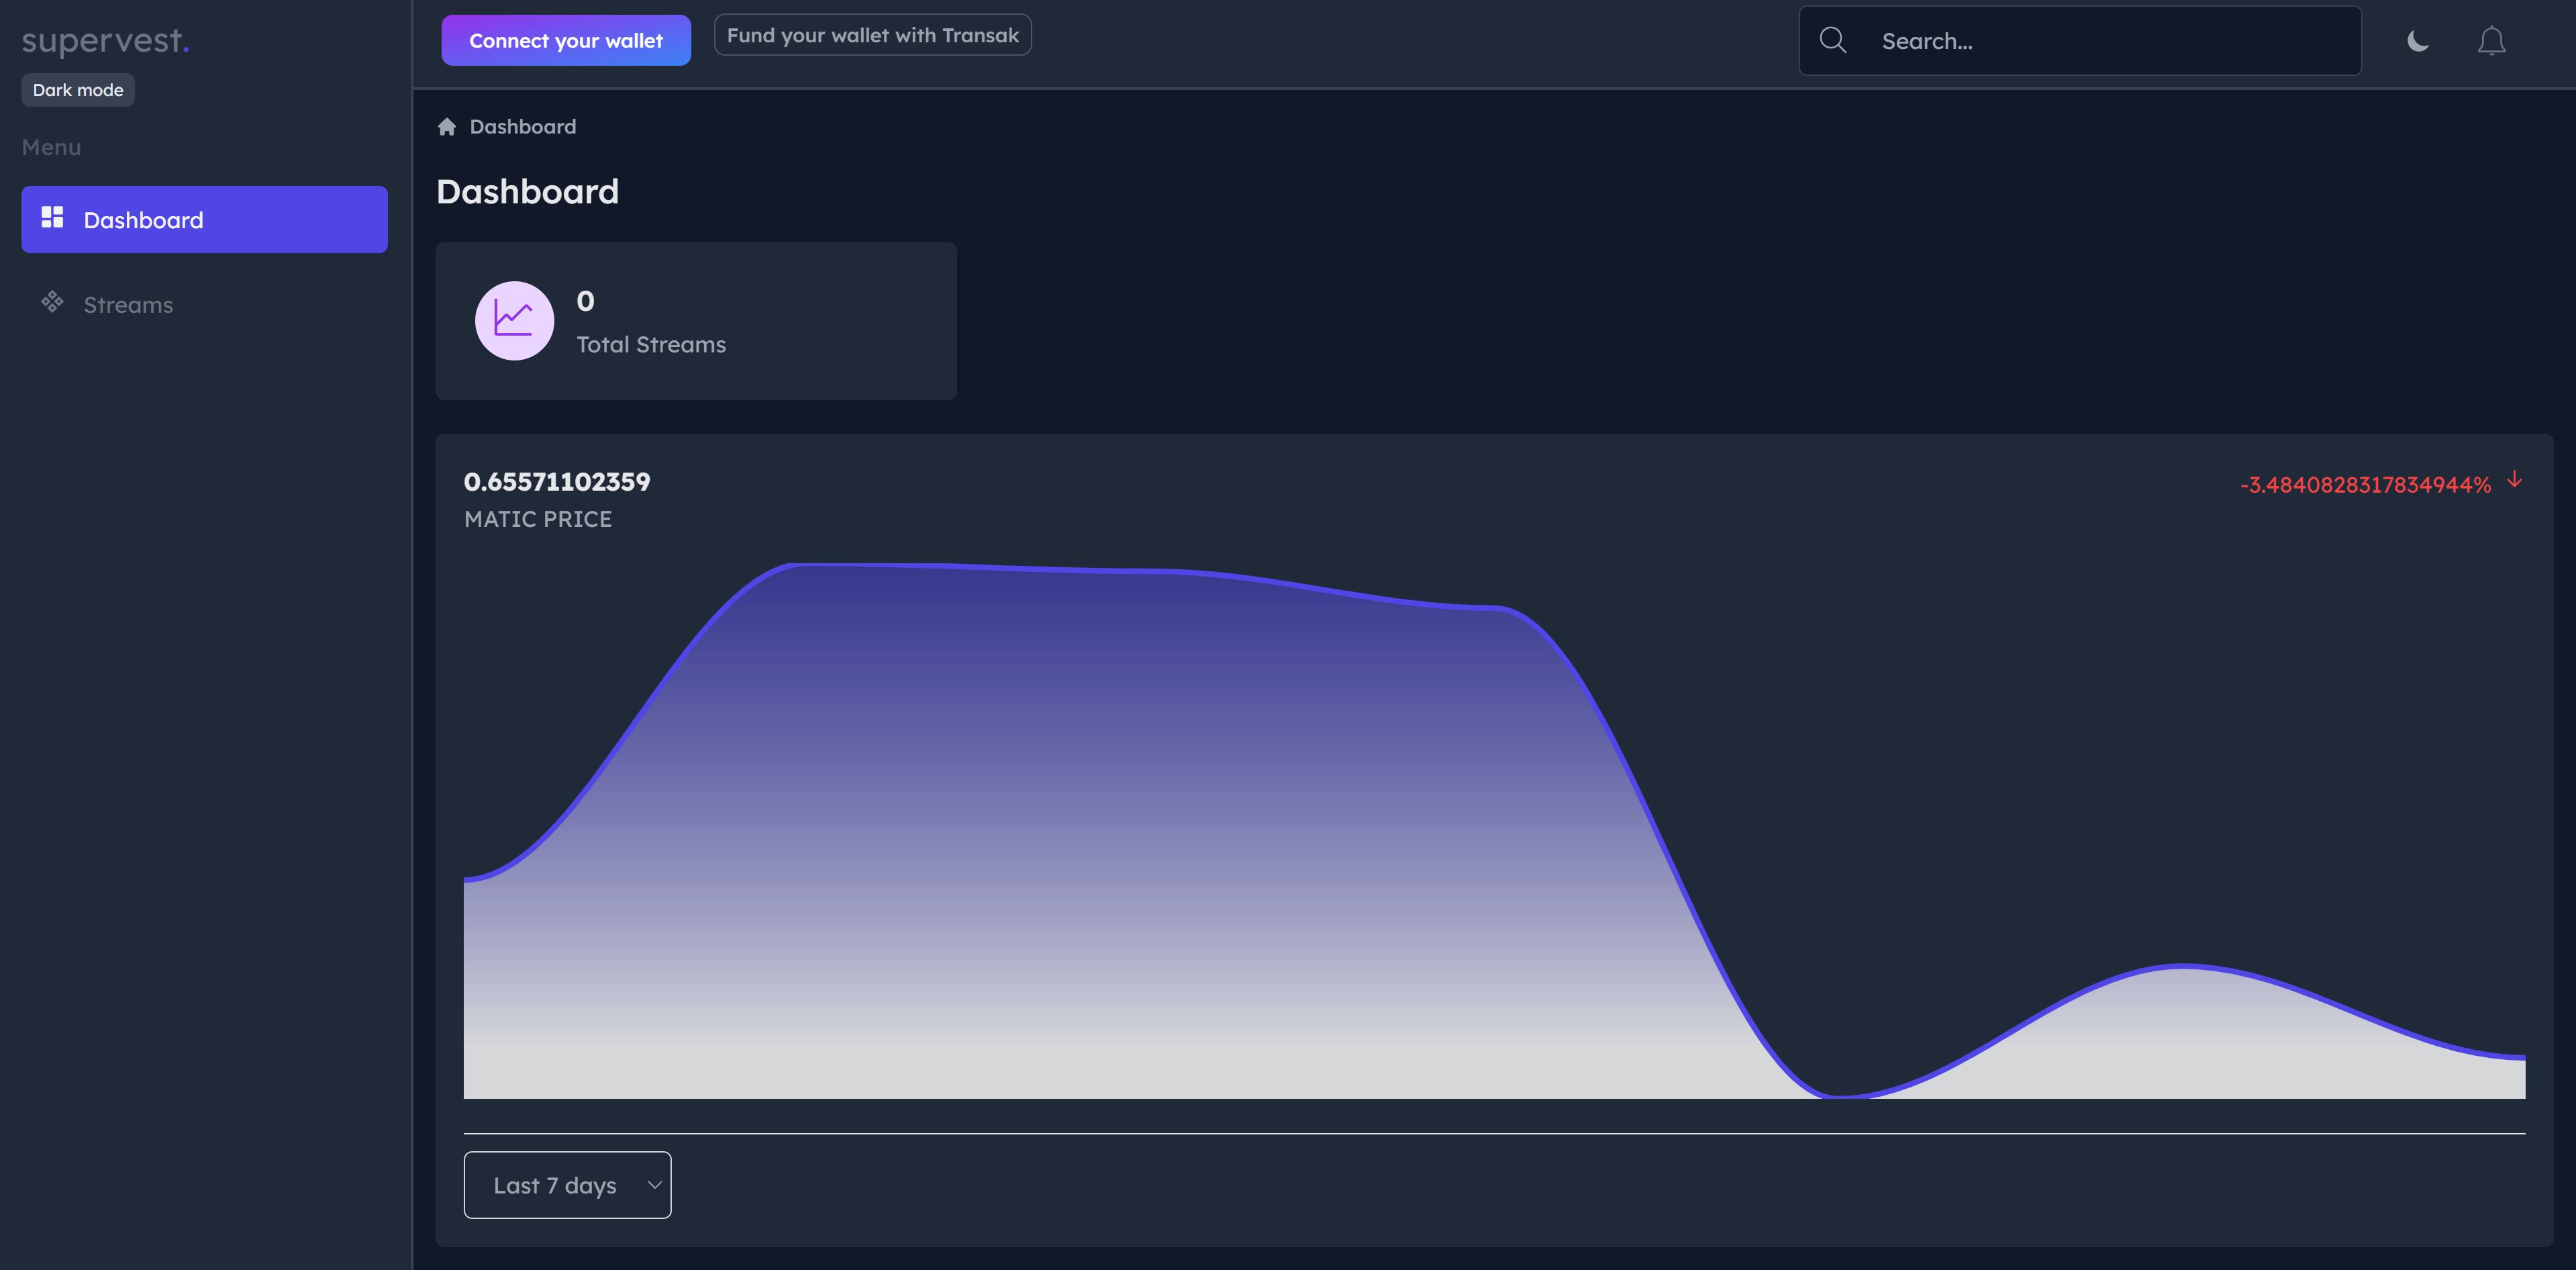Toggle dark mode icon
The image size is (2576, 1270).
(x=2417, y=40)
